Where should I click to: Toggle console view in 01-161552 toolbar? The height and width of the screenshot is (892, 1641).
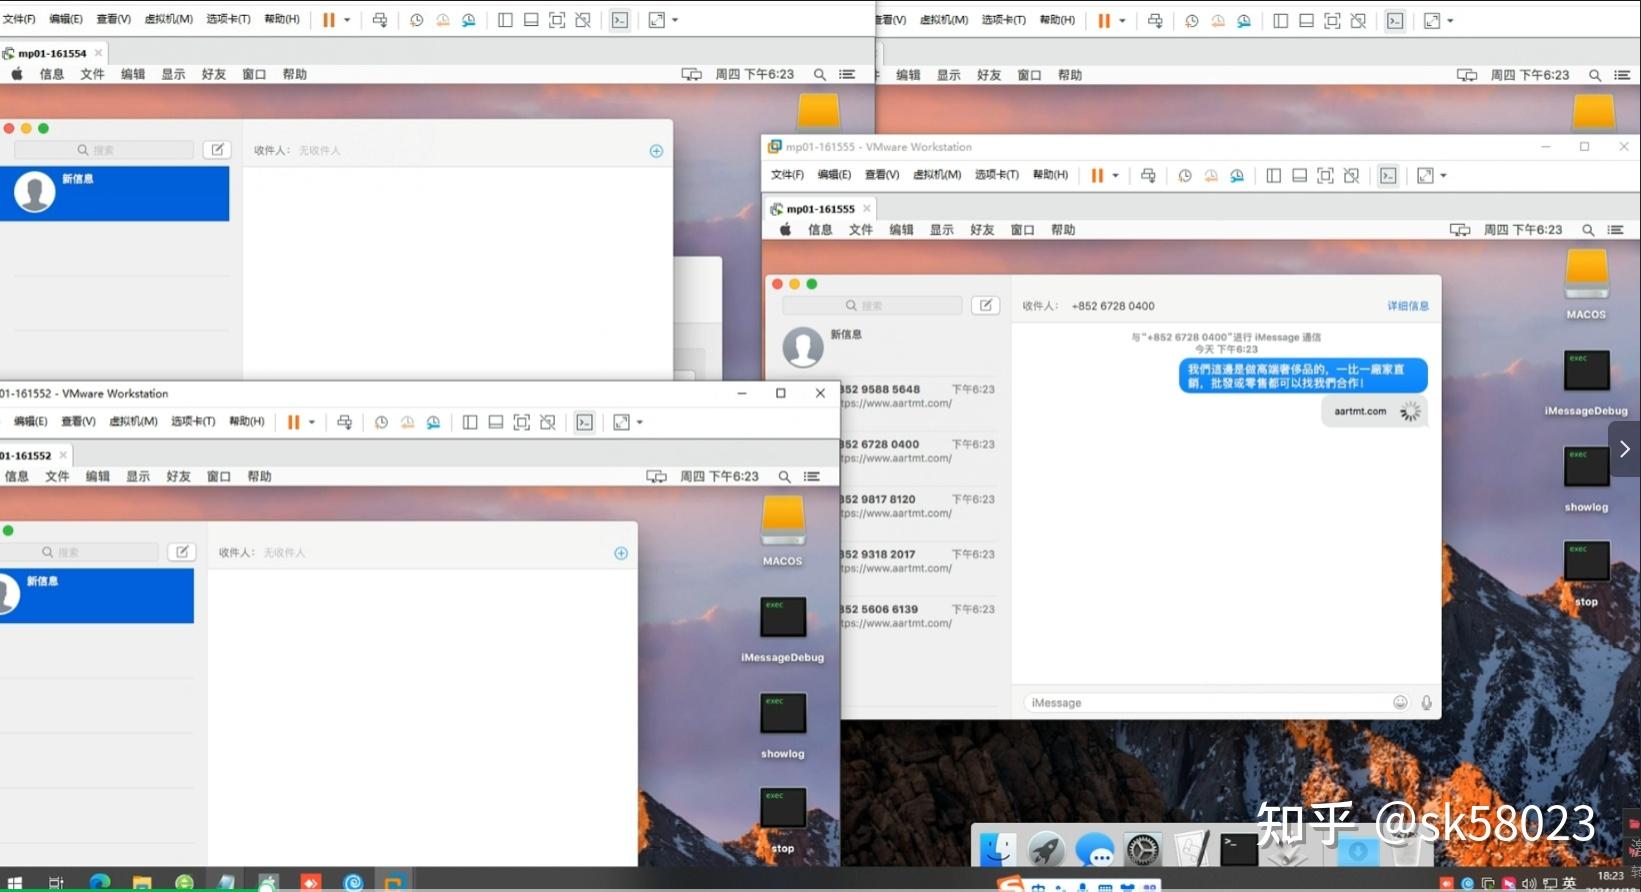pos(585,422)
